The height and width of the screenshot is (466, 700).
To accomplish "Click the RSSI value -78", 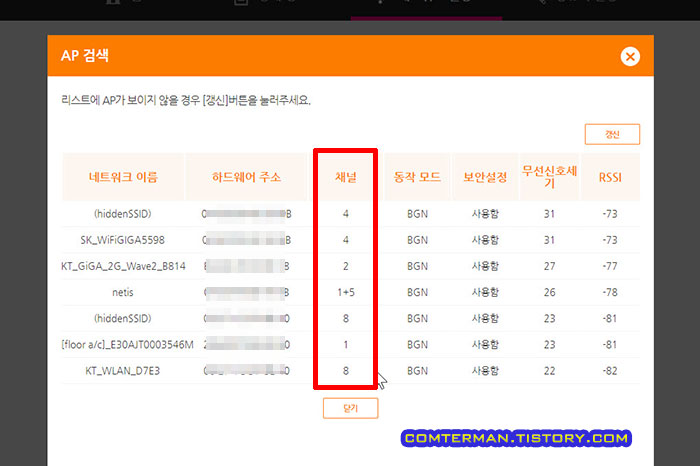I will tap(610, 292).
